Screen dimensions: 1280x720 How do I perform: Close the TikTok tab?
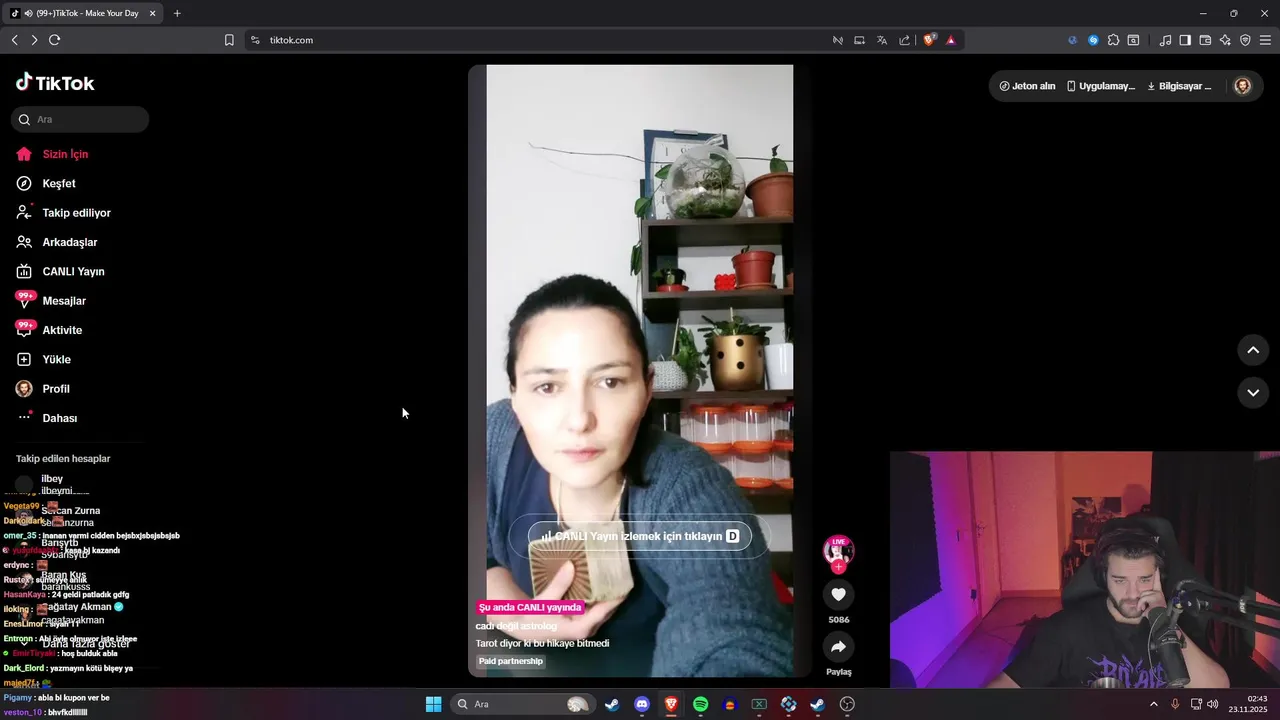tap(152, 13)
